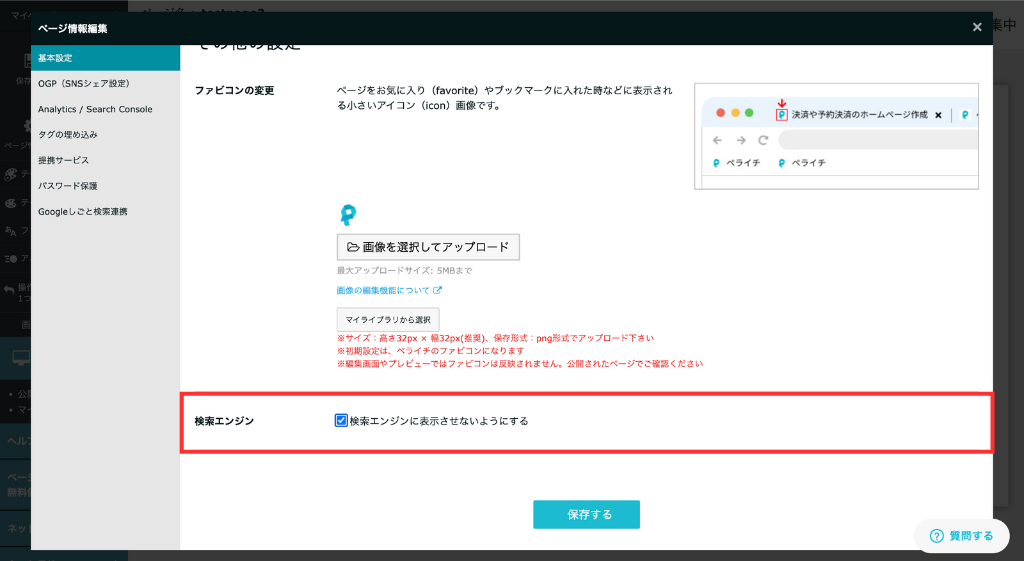This screenshot has height=561, width=1024.
Task: Click the browser tab example illustration
Action: click(836, 136)
